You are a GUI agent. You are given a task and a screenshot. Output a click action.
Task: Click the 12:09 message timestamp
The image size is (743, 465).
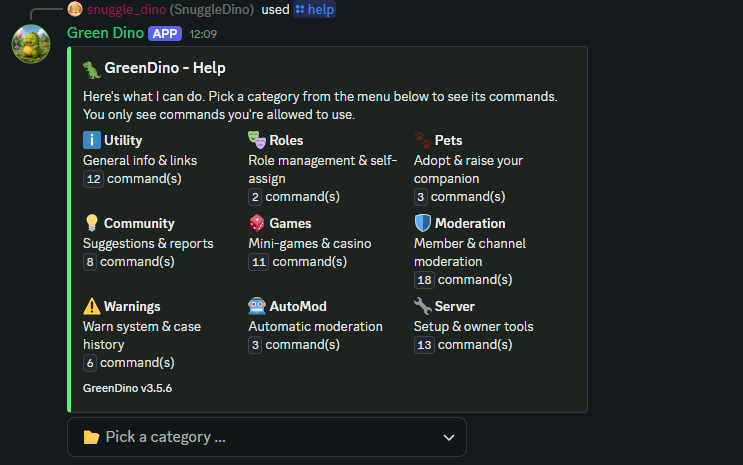point(203,34)
